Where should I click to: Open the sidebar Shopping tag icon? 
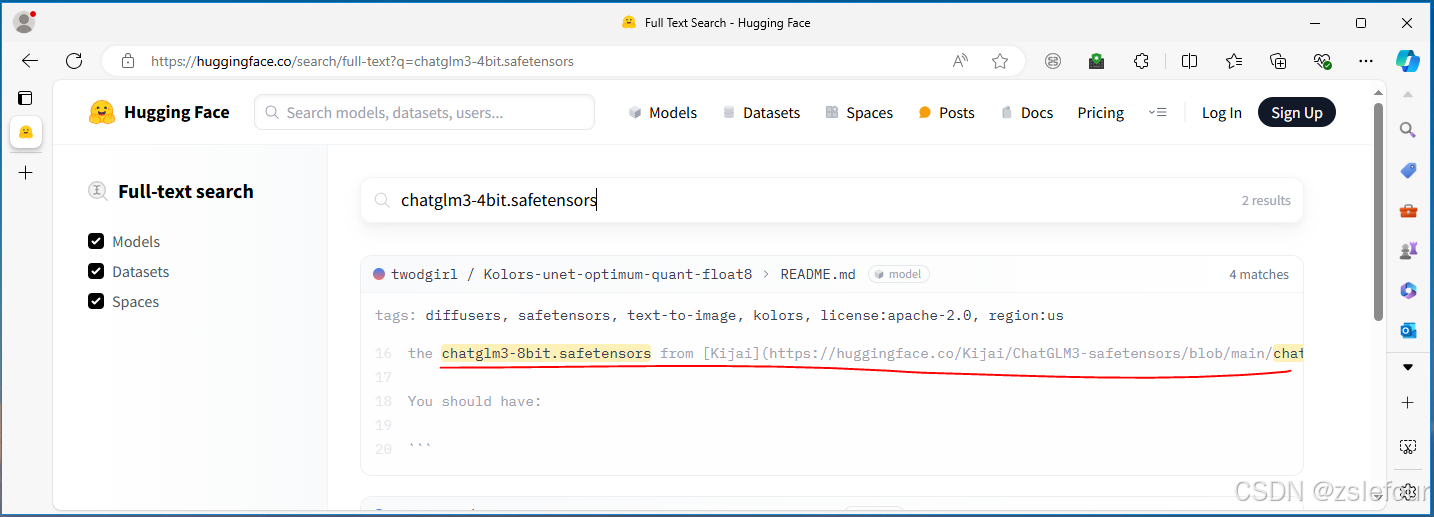click(1408, 170)
